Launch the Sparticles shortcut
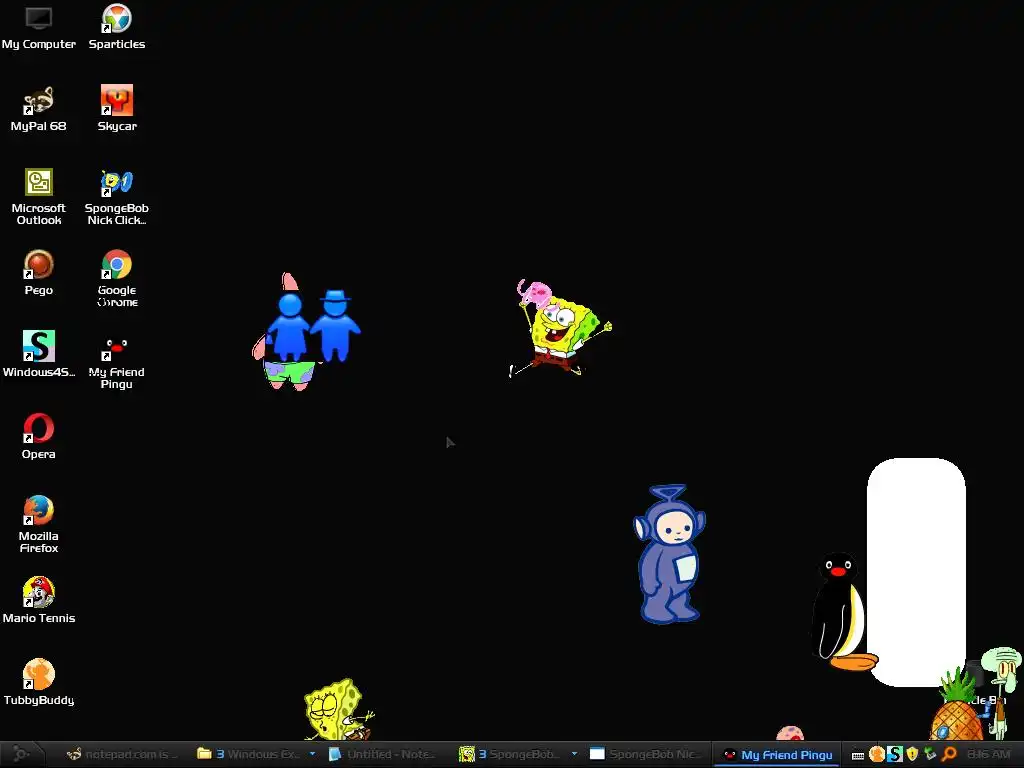Viewport: 1024px width, 768px height. (x=117, y=27)
